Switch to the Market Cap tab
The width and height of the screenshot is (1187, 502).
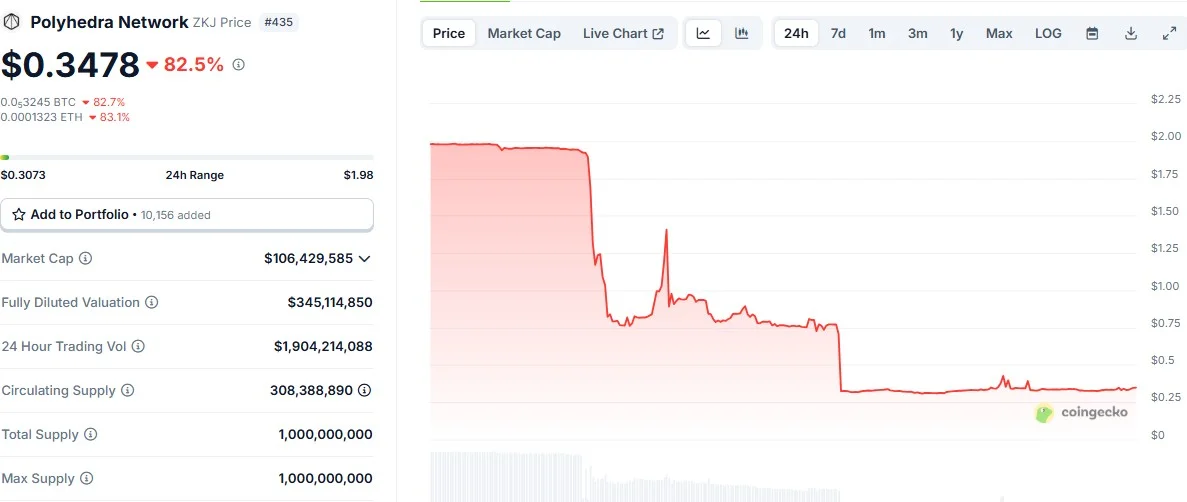[524, 33]
